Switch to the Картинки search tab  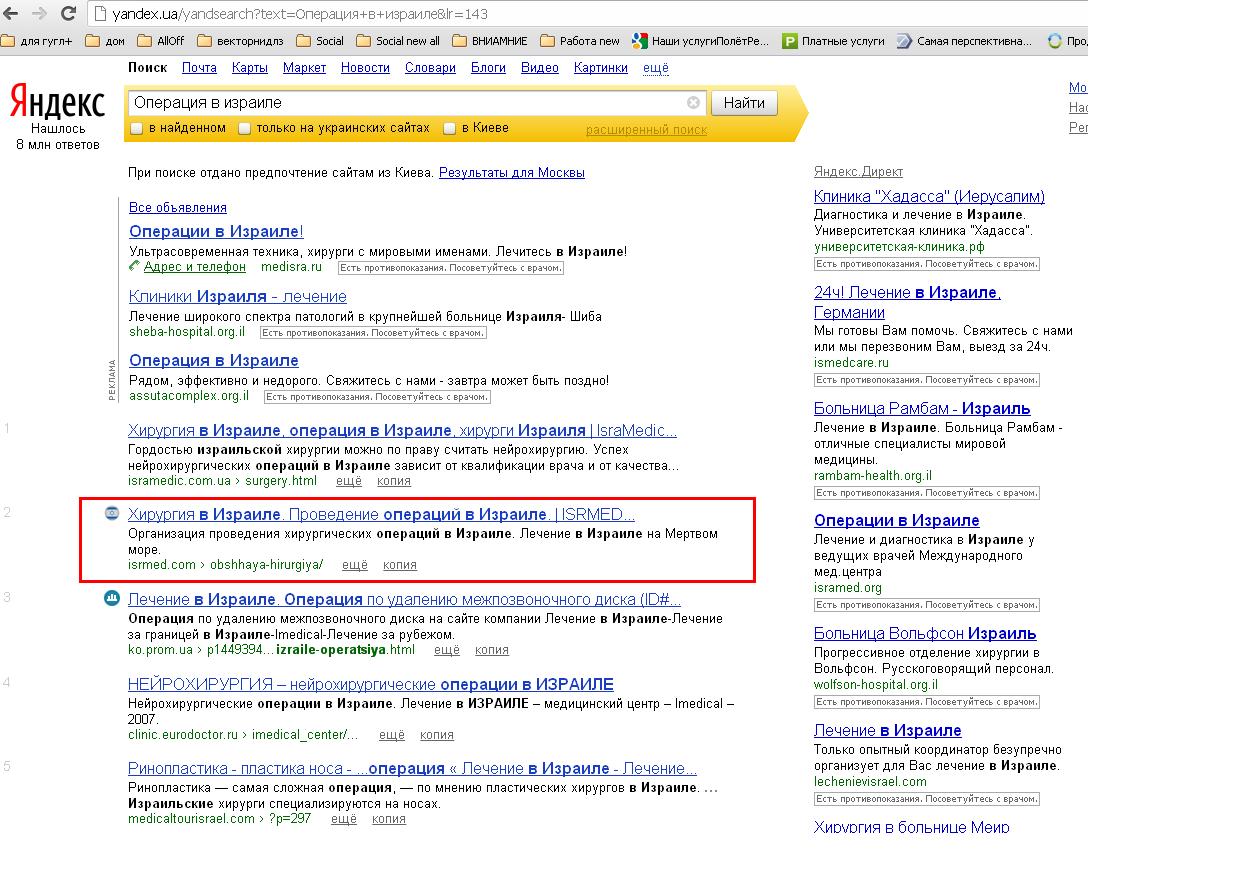pos(600,68)
